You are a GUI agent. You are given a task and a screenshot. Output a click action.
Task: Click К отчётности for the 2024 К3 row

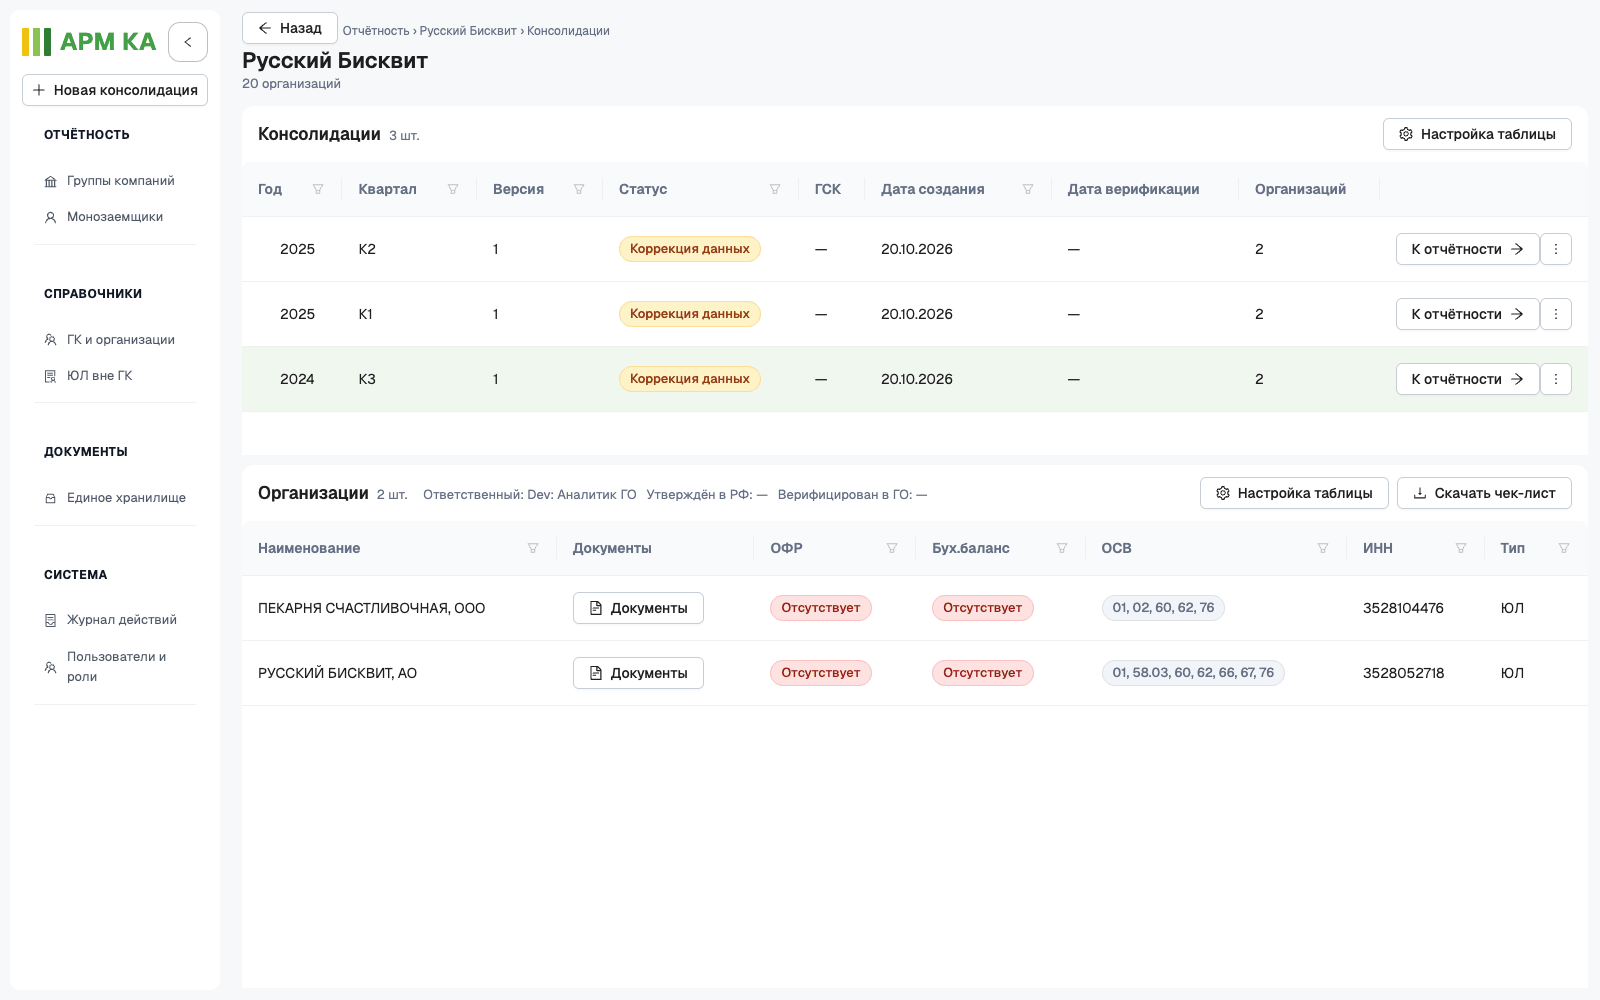coord(1467,379)
